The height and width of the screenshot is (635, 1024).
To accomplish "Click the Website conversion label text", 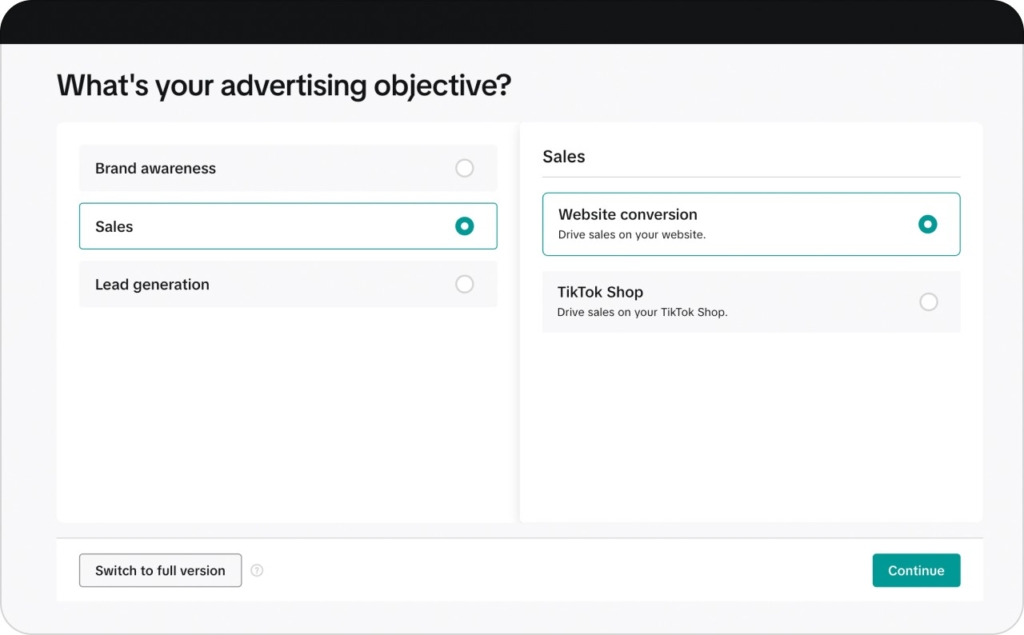I will coord(625,214).
